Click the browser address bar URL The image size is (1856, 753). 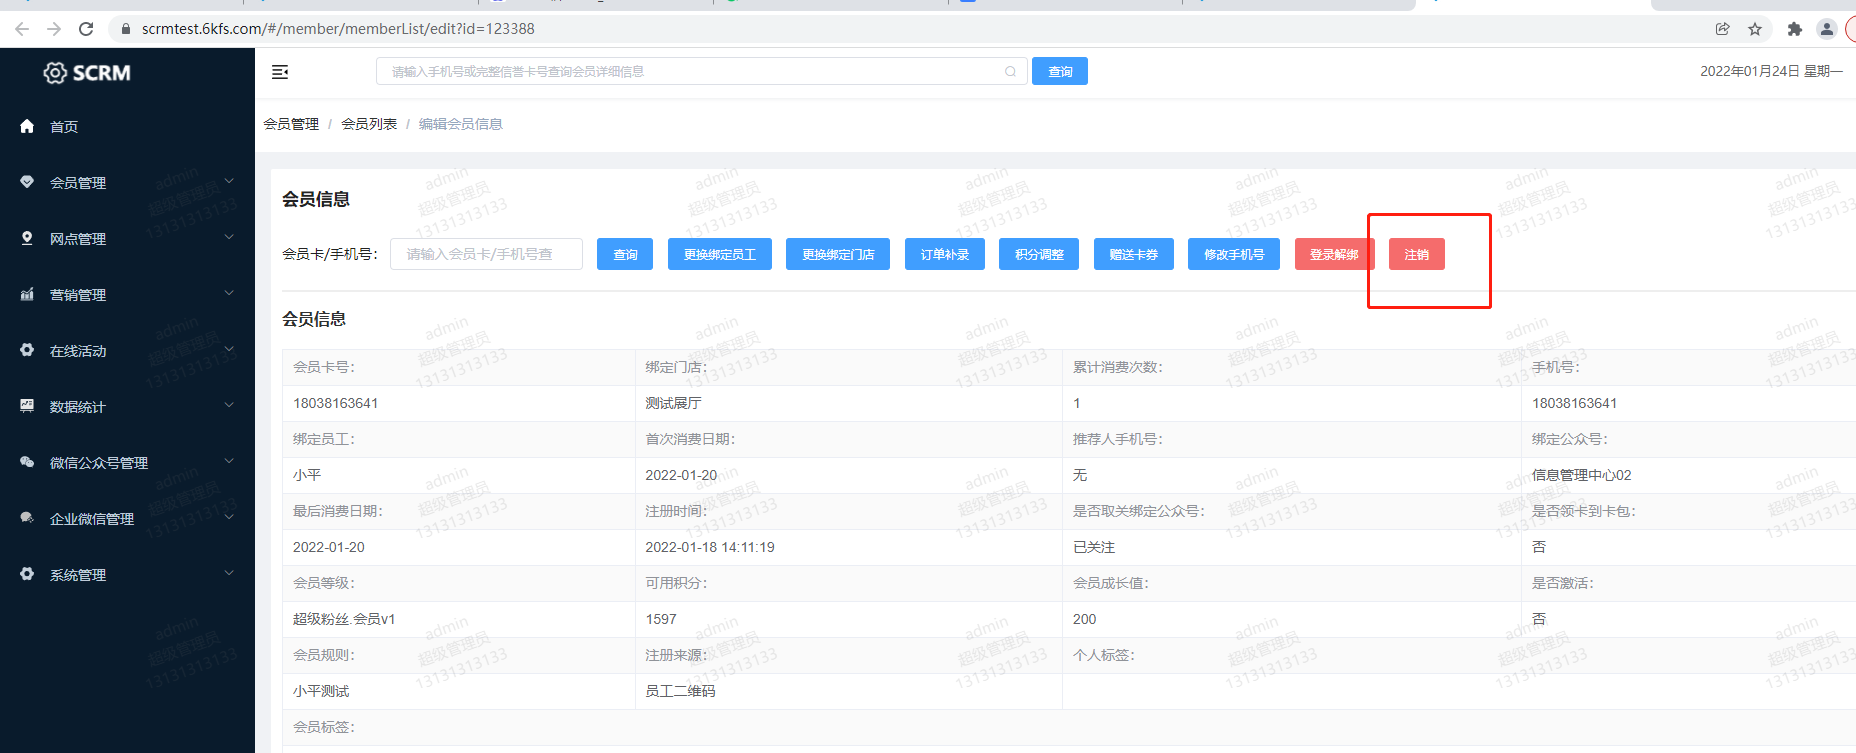click(338, 29)
